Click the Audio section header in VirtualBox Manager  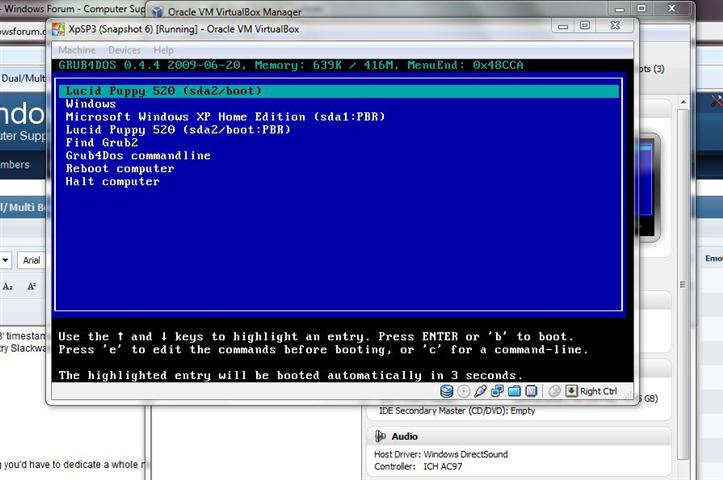pyautogui.click(x=519, y=436)
